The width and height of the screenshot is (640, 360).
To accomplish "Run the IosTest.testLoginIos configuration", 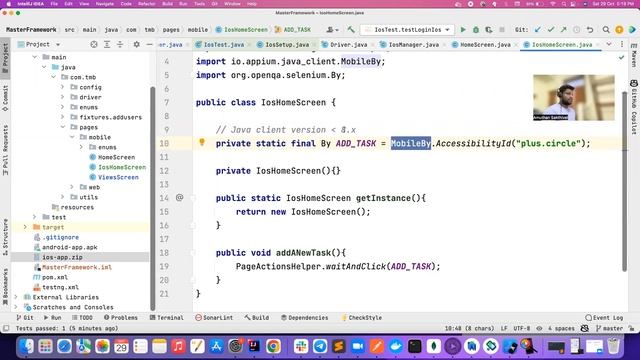I will tap(463, 30).
